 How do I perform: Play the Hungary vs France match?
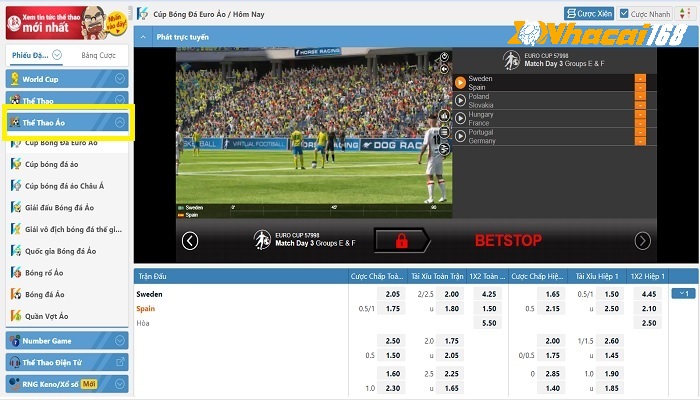460,118
